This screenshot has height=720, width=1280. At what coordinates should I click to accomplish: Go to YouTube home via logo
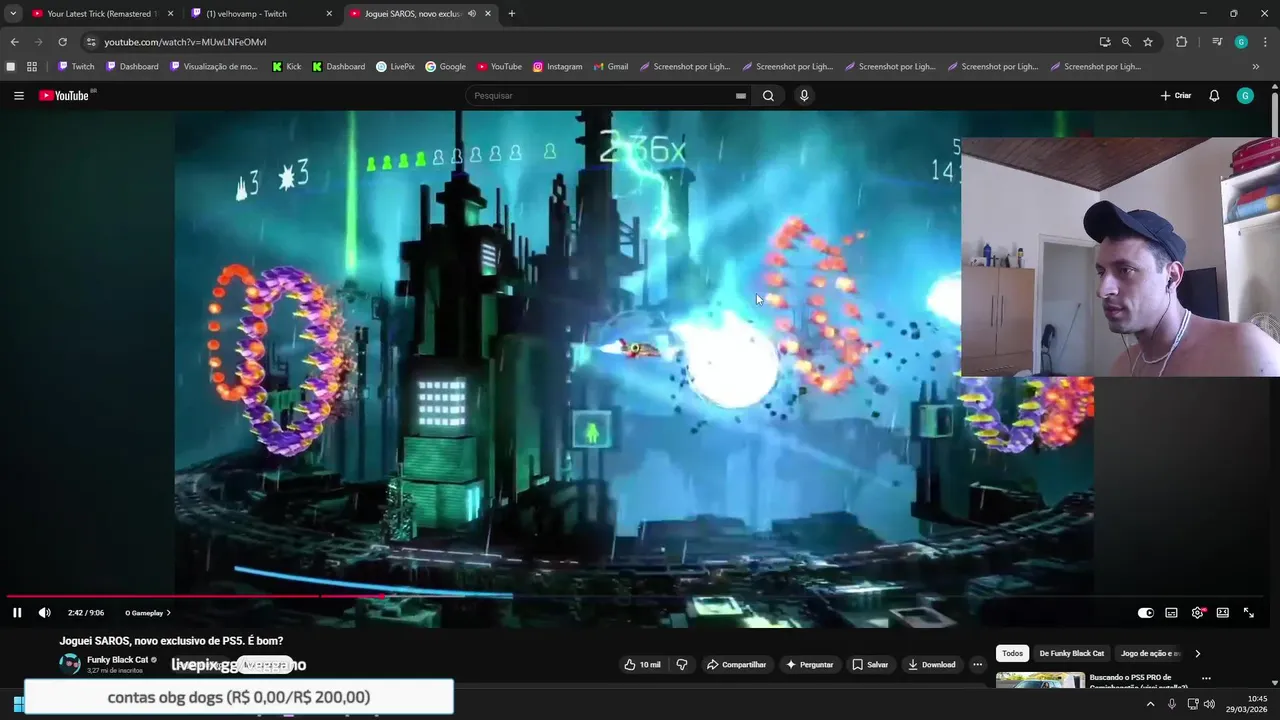coord(65,96)
